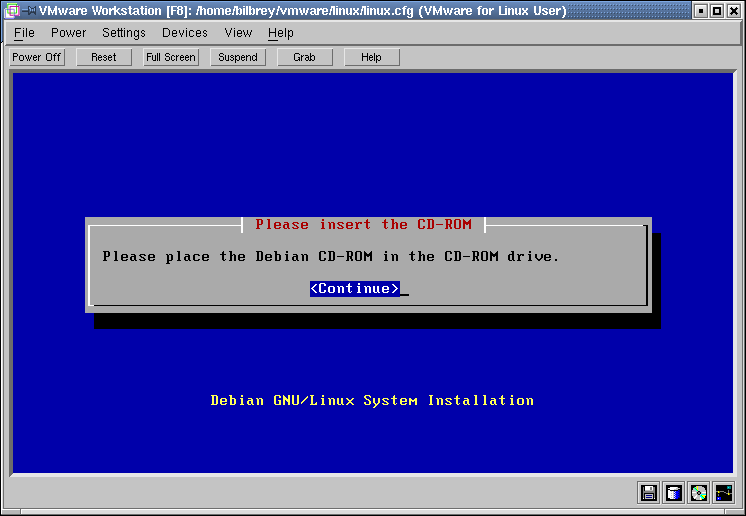Click the Help toolbar button
This screenshot has height=516, width=746.
(371, 57)
